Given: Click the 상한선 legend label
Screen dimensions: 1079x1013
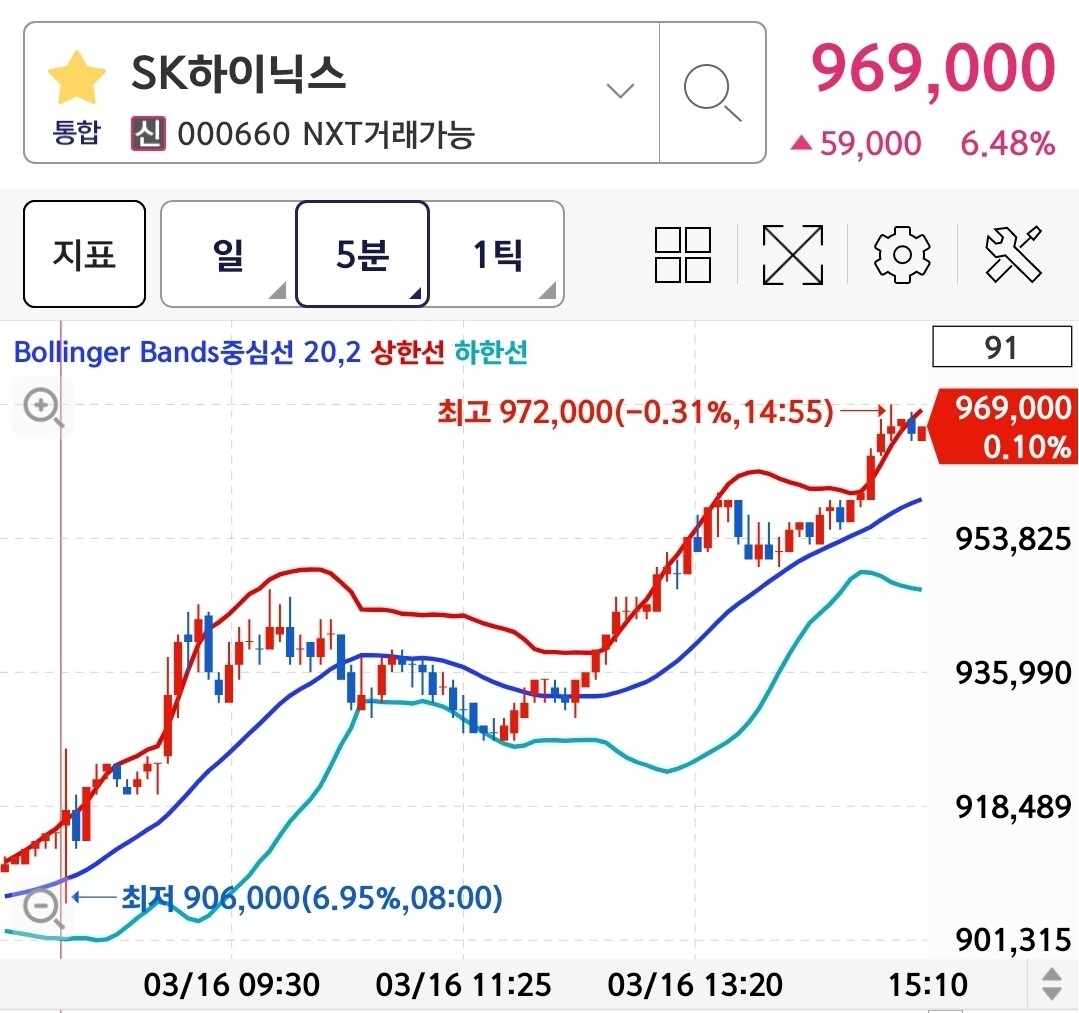Looking at the screenshot, I should click(407, 352).
